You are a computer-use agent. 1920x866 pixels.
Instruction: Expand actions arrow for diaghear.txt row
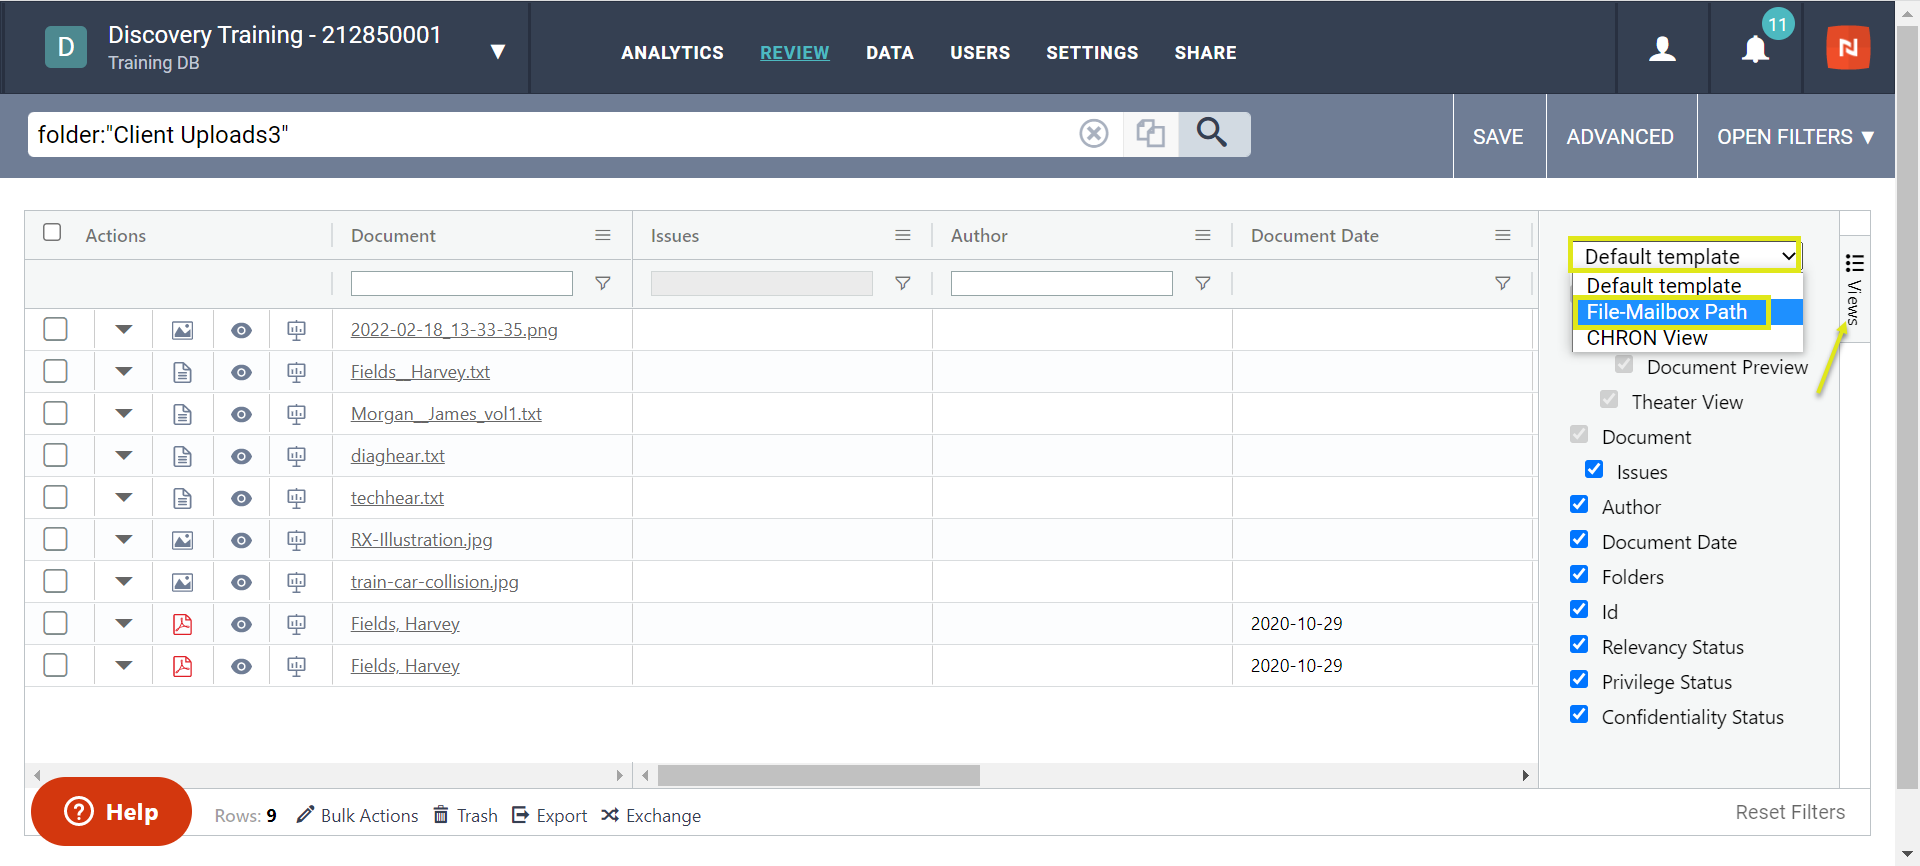tap(123, 456)
